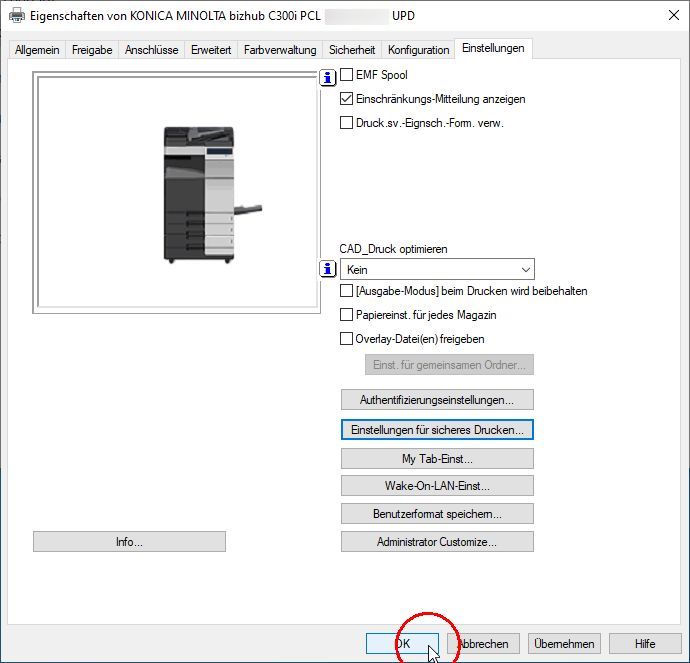Close the properties dialog window
690x663 pixels.
(x=669, y=15)
